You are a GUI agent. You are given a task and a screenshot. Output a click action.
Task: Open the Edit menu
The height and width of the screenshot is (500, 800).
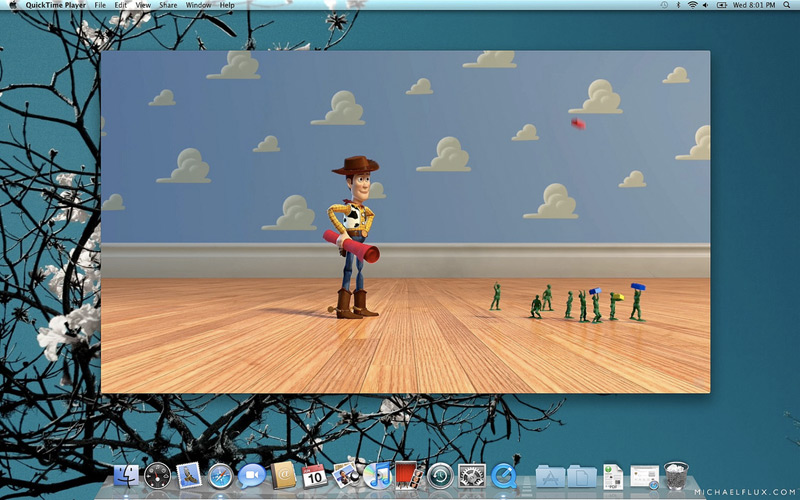click(120, 5)
